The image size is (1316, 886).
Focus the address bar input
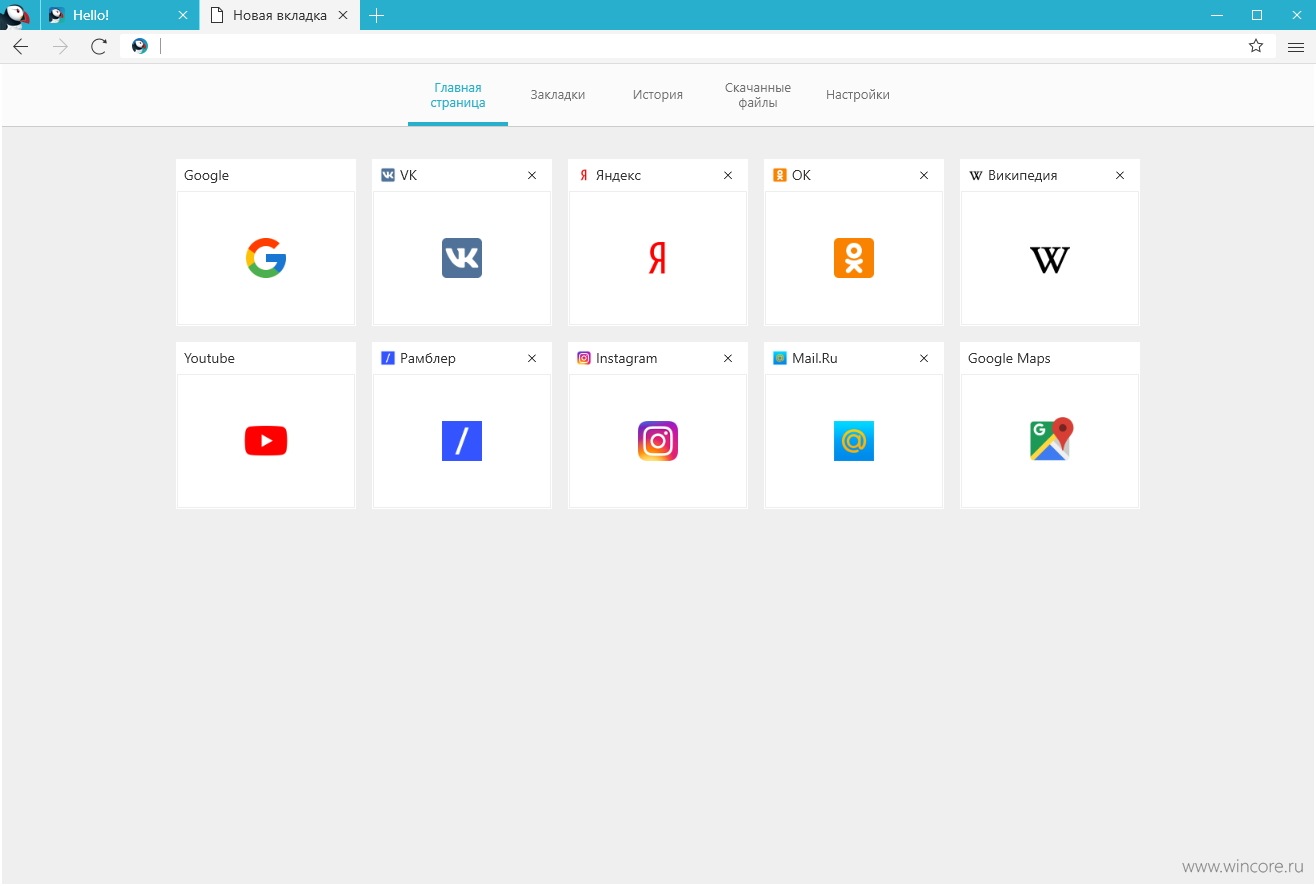698,46
